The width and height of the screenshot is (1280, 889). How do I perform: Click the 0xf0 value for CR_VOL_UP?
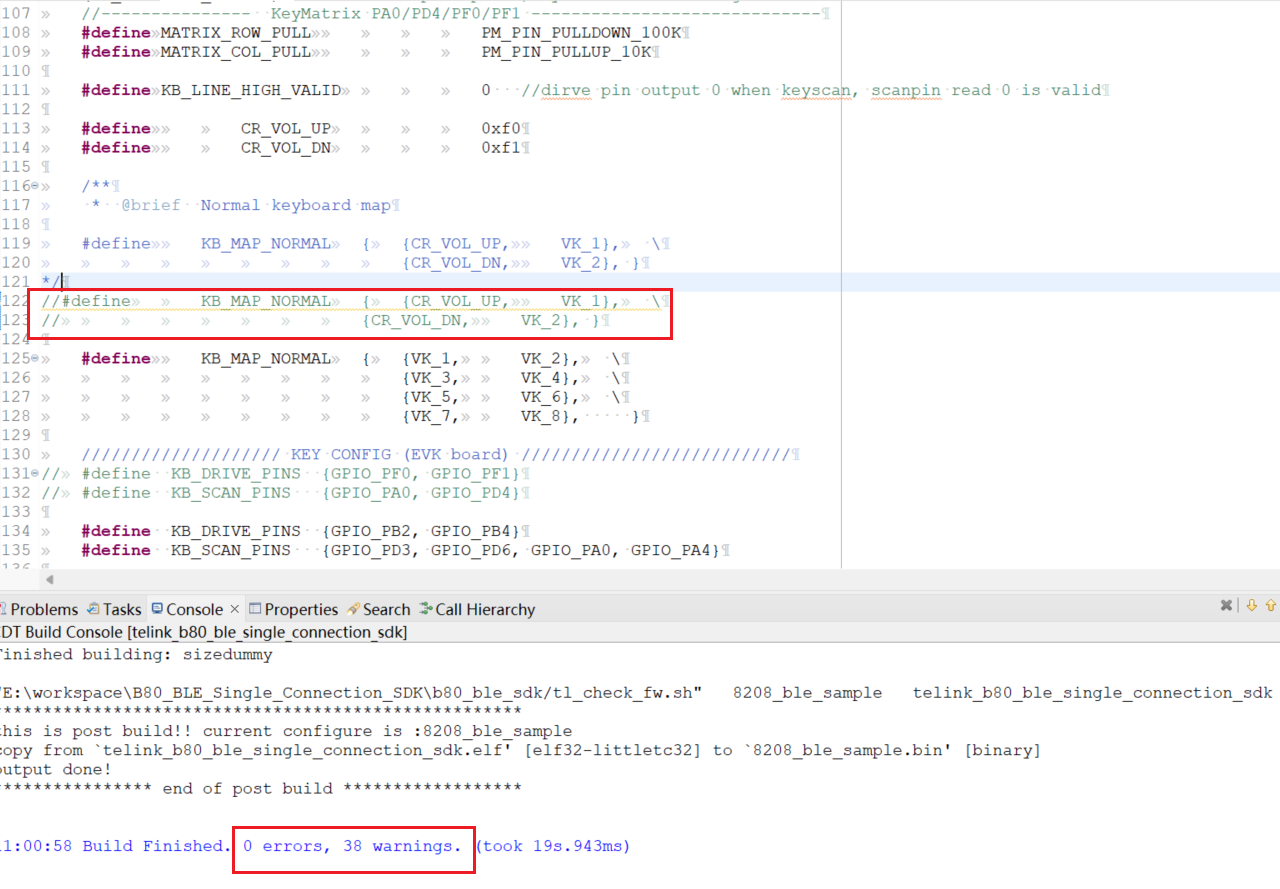point(500,128)
